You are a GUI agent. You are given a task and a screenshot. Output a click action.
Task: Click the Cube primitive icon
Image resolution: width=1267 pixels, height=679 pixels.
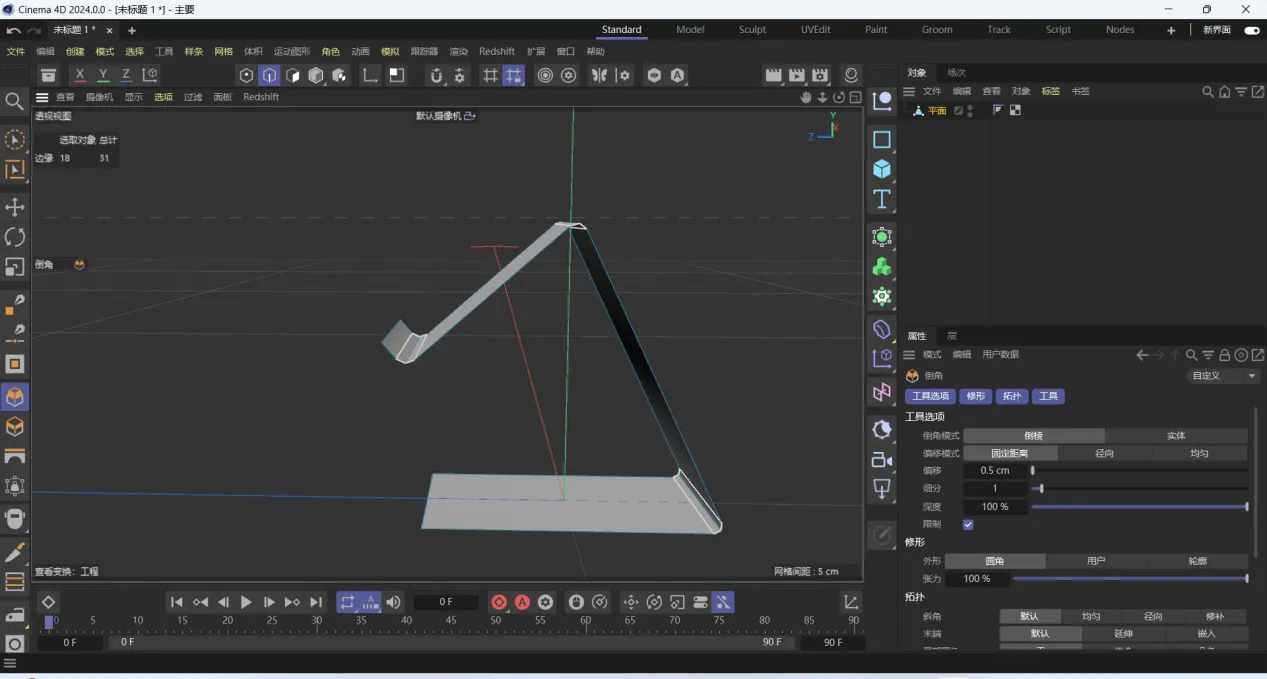click(881, 169)
